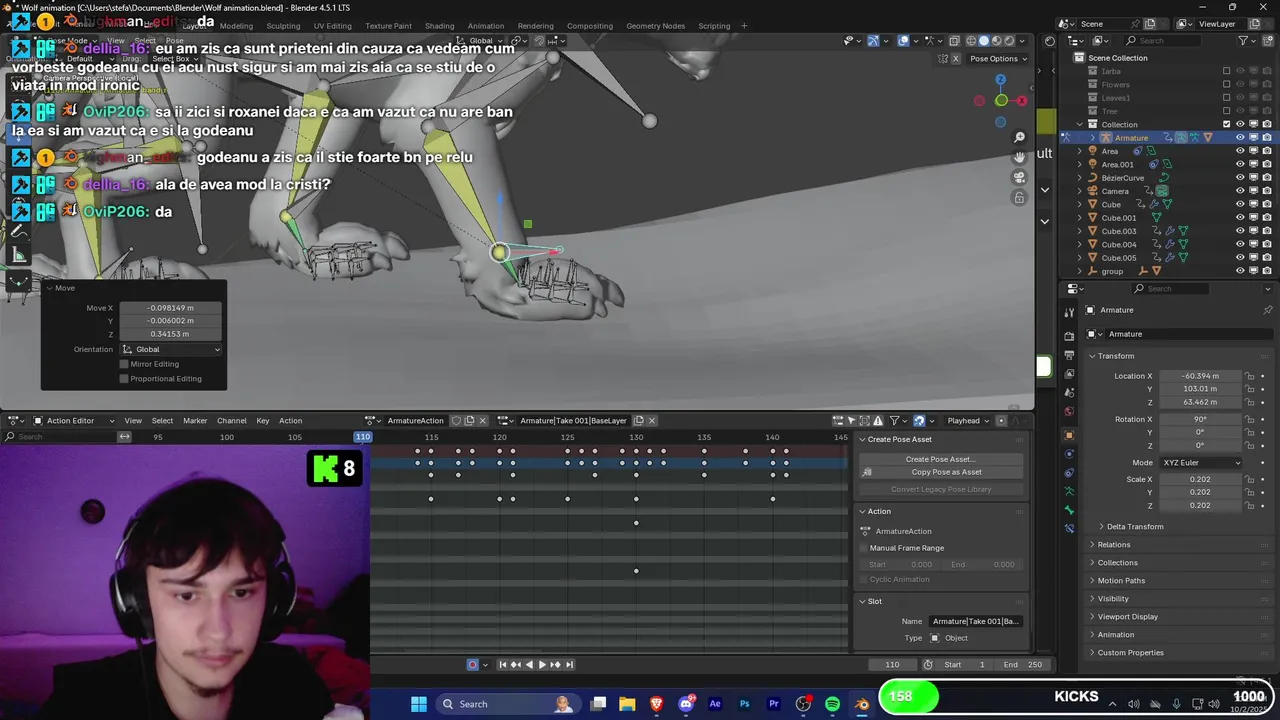Switch to Scripting workspace tab
This screenshot has width=1280, height=720.
714,26
